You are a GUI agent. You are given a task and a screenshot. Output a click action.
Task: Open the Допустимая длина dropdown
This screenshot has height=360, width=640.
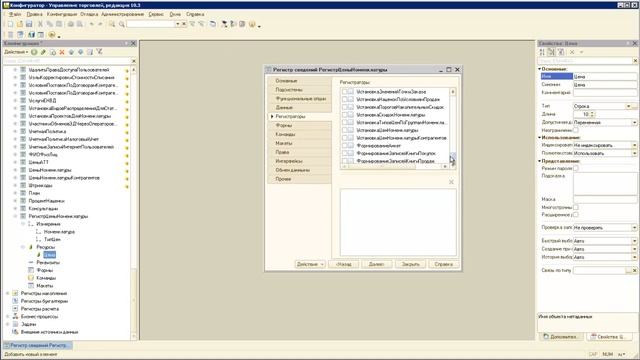(634, 122)
